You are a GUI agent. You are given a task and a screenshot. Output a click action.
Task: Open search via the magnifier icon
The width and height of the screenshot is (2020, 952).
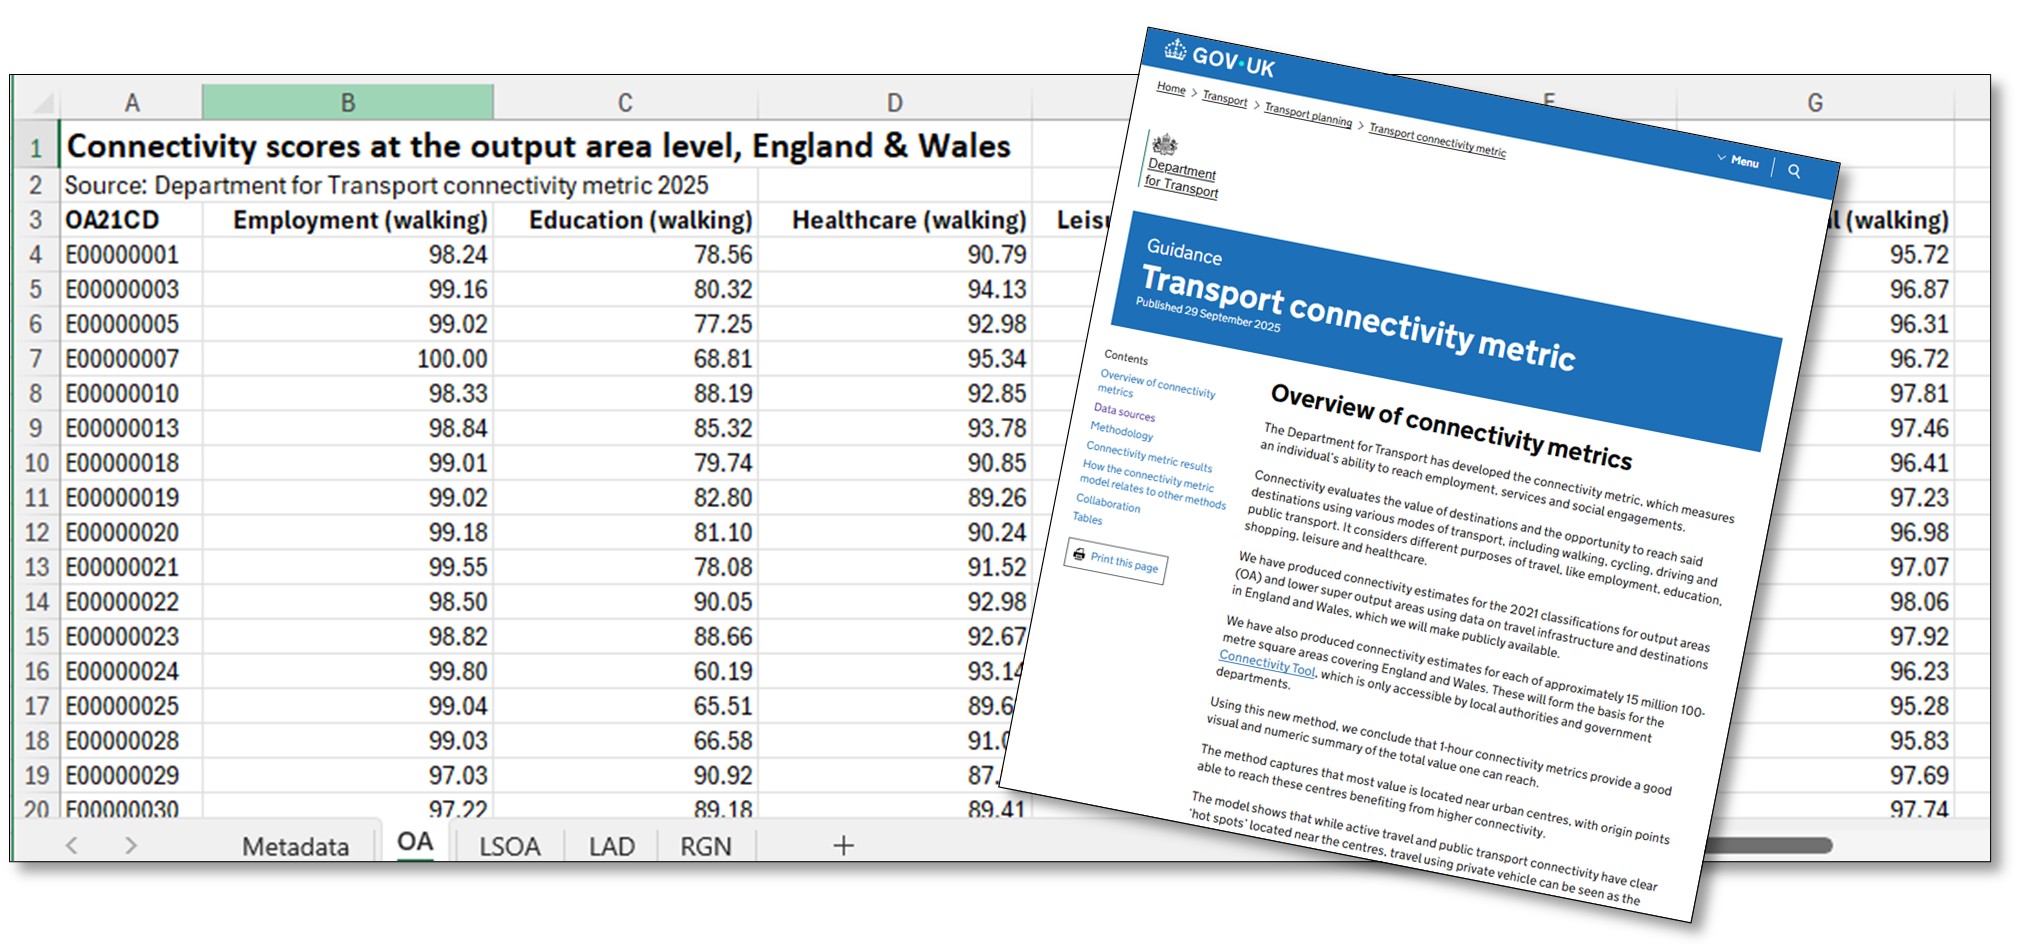tap(1795, 172)
